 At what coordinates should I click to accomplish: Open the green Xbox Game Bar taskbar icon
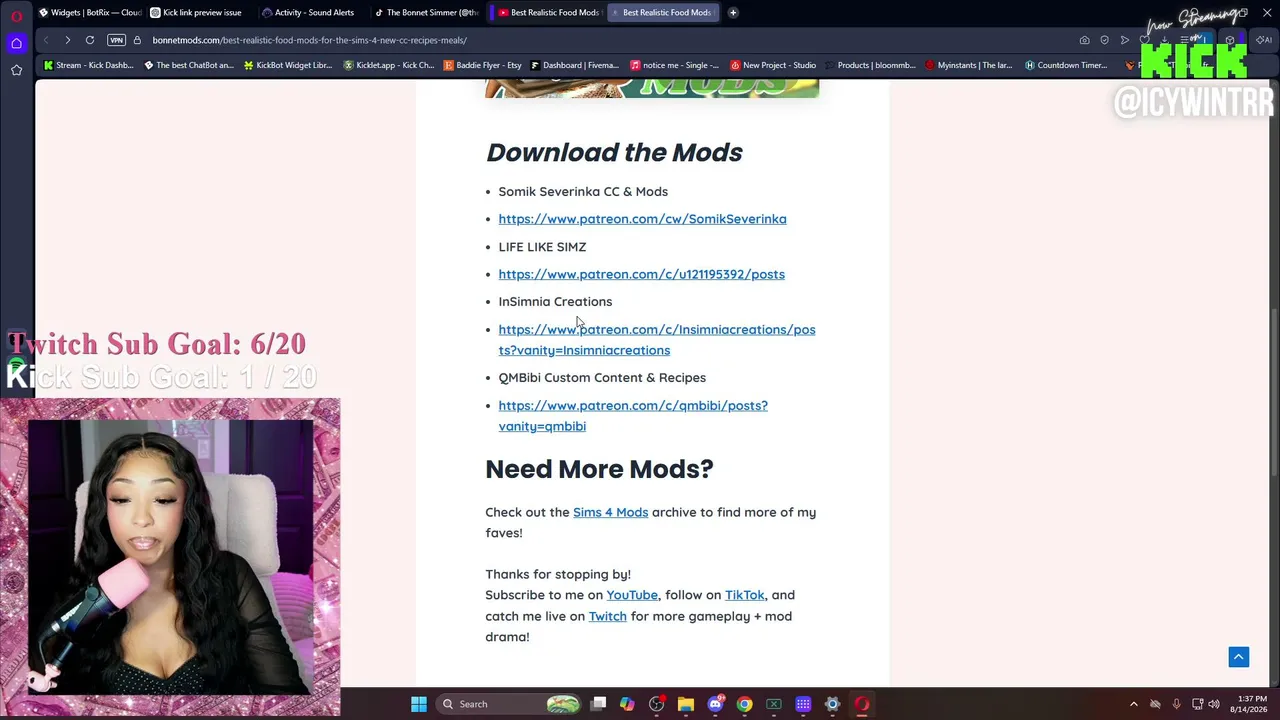coord(774,704)
